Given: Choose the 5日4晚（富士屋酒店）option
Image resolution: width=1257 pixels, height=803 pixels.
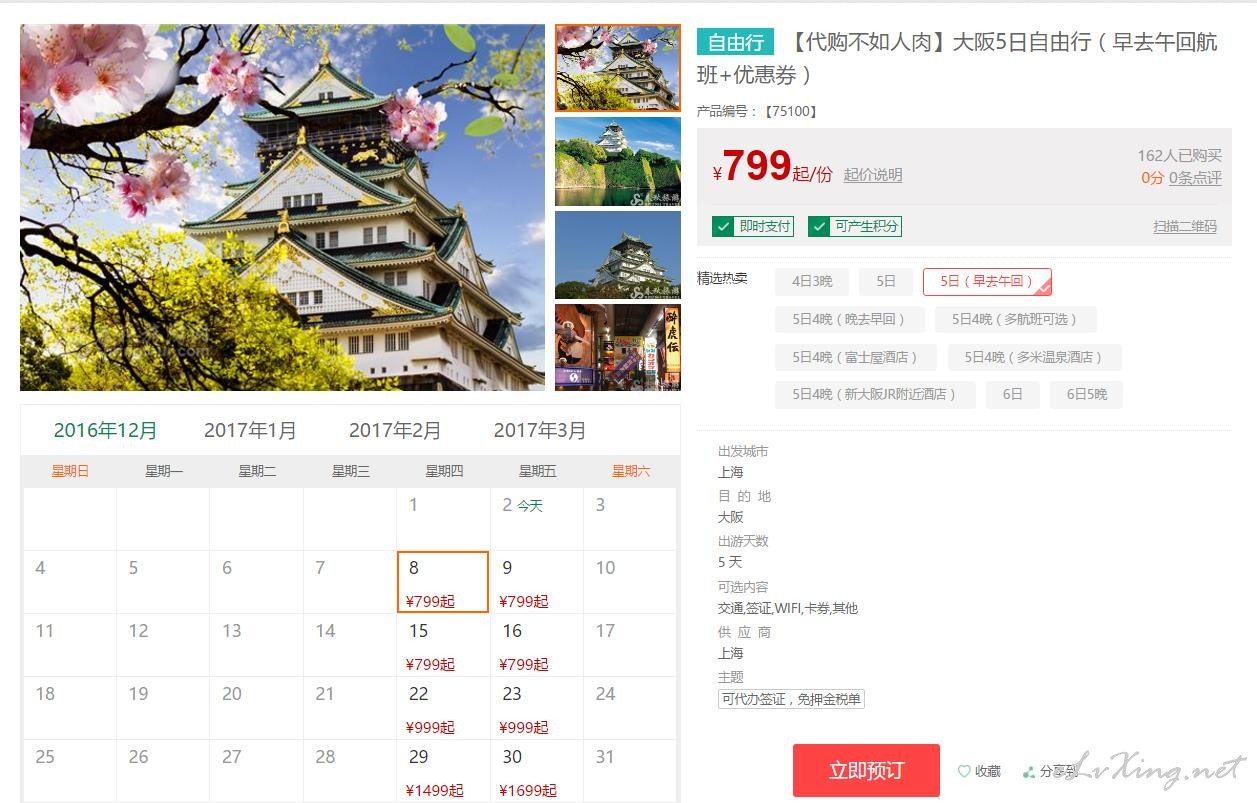Looking at the screenshot, I should pos(856,357).
